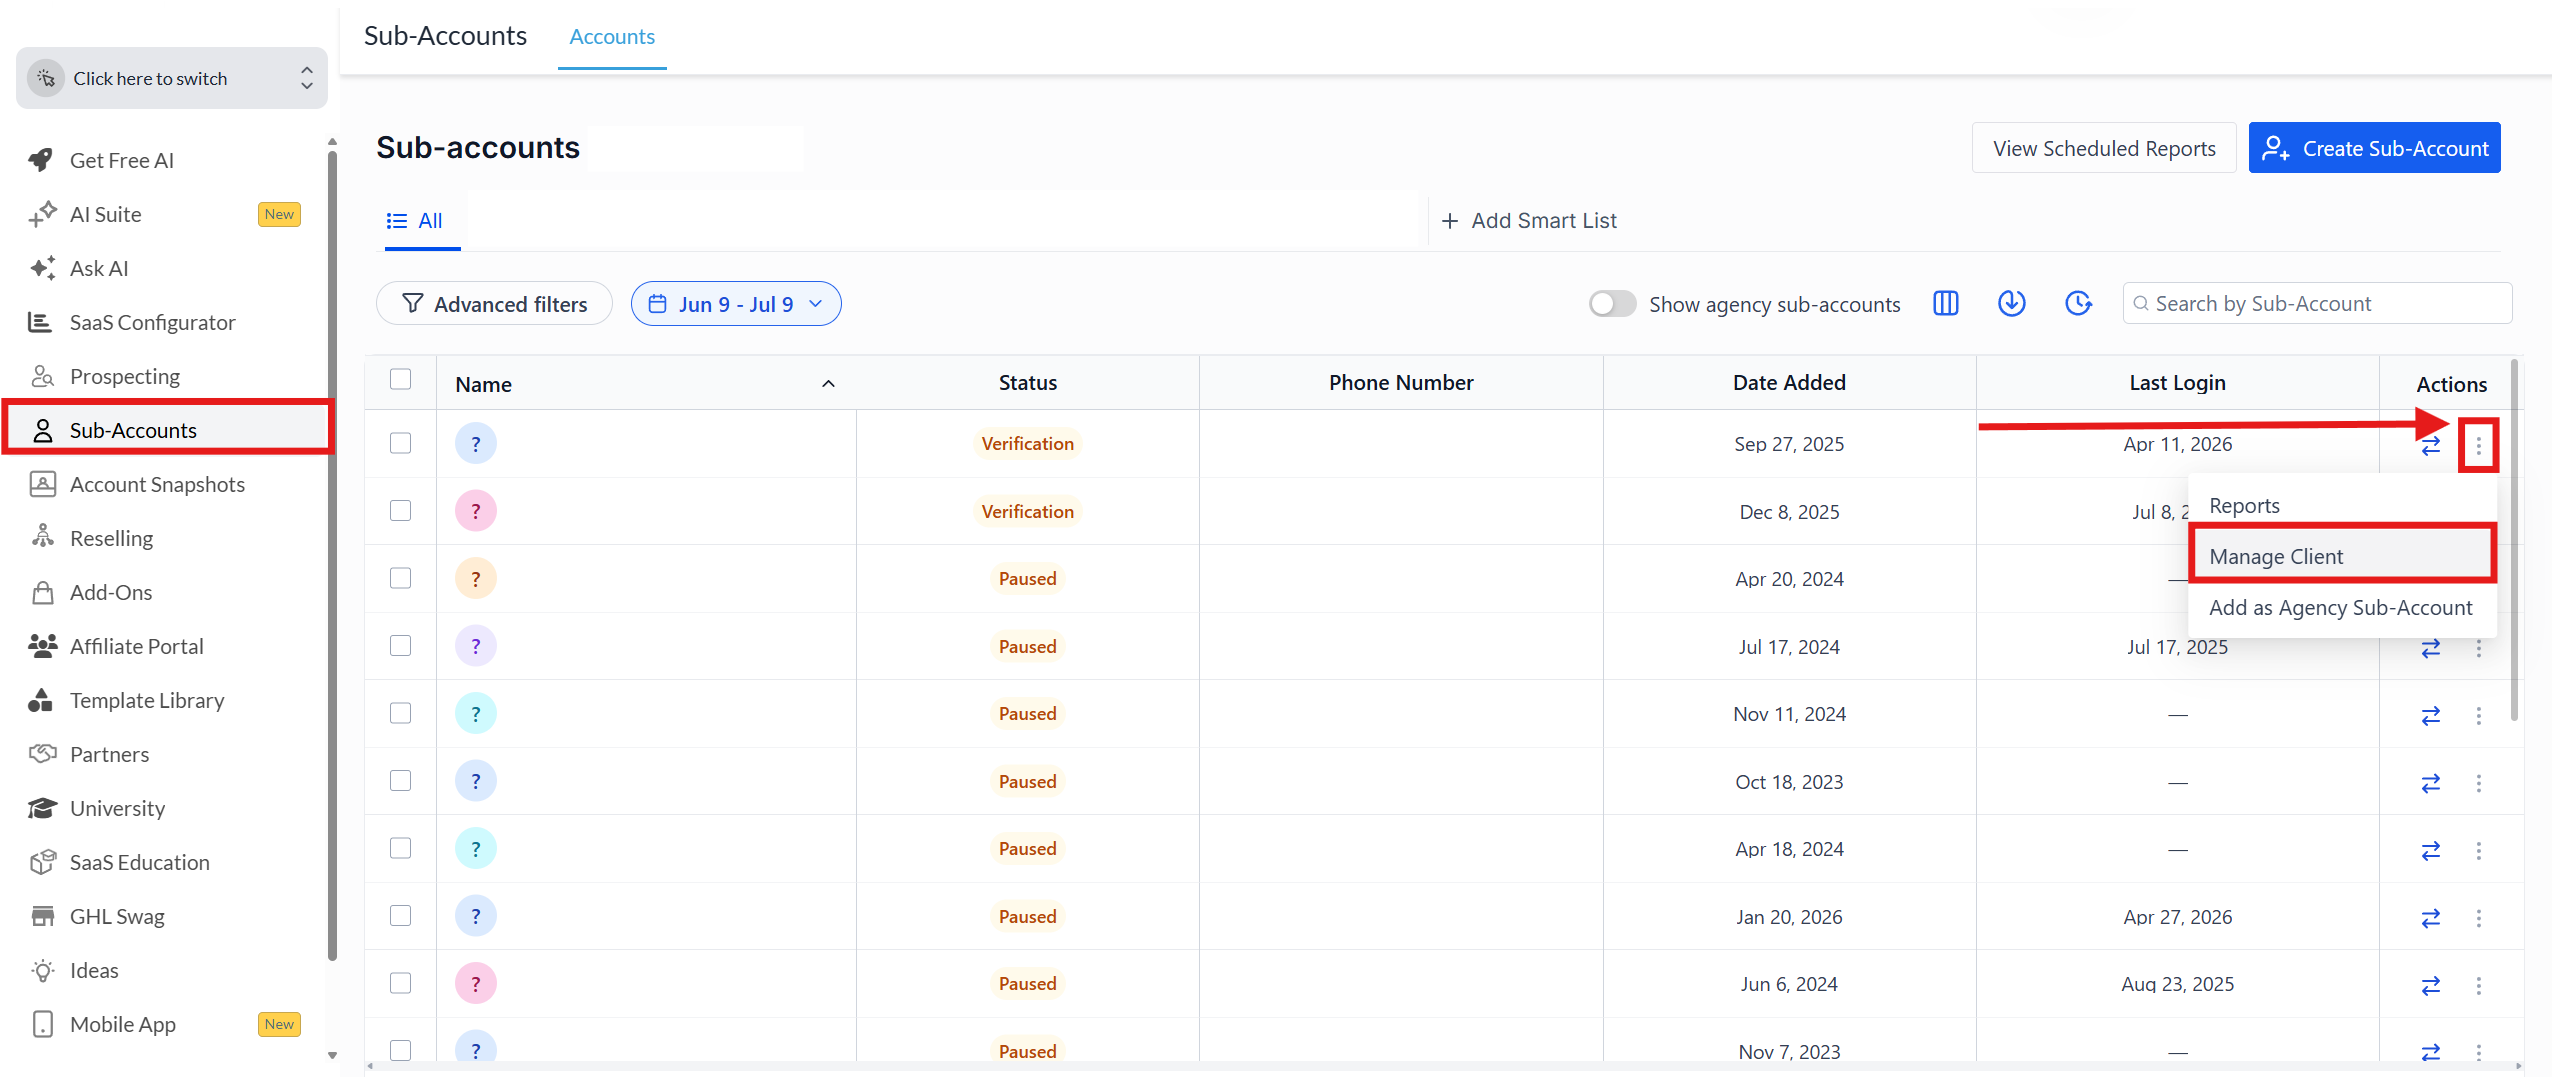
Task: Focus the Search by Sub-Account field
Action: (2317, 303)
